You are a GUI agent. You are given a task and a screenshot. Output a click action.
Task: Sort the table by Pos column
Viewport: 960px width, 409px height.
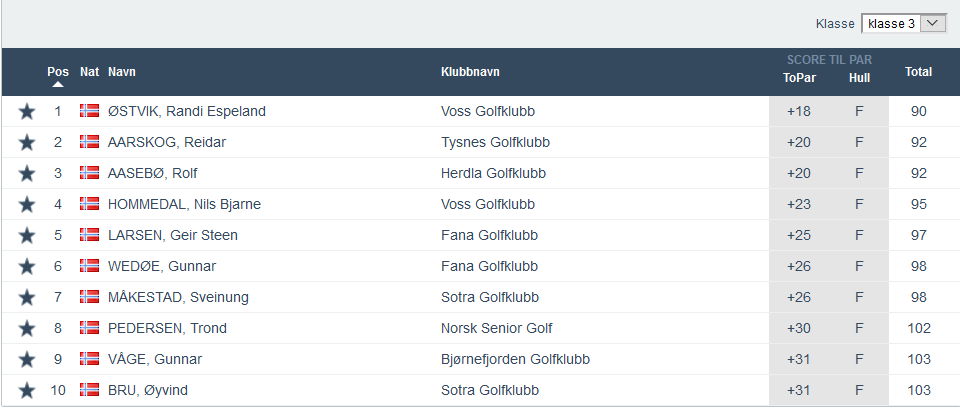58,72
